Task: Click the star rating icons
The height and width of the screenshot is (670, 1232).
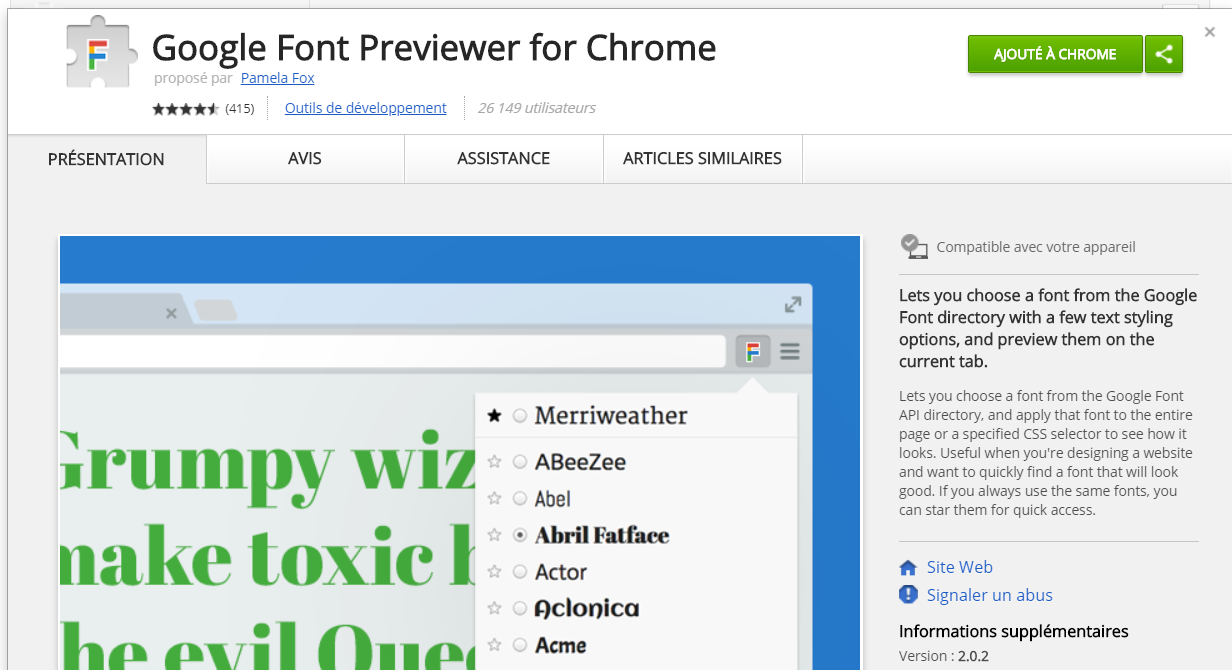Action: click(x=186, y=108)
